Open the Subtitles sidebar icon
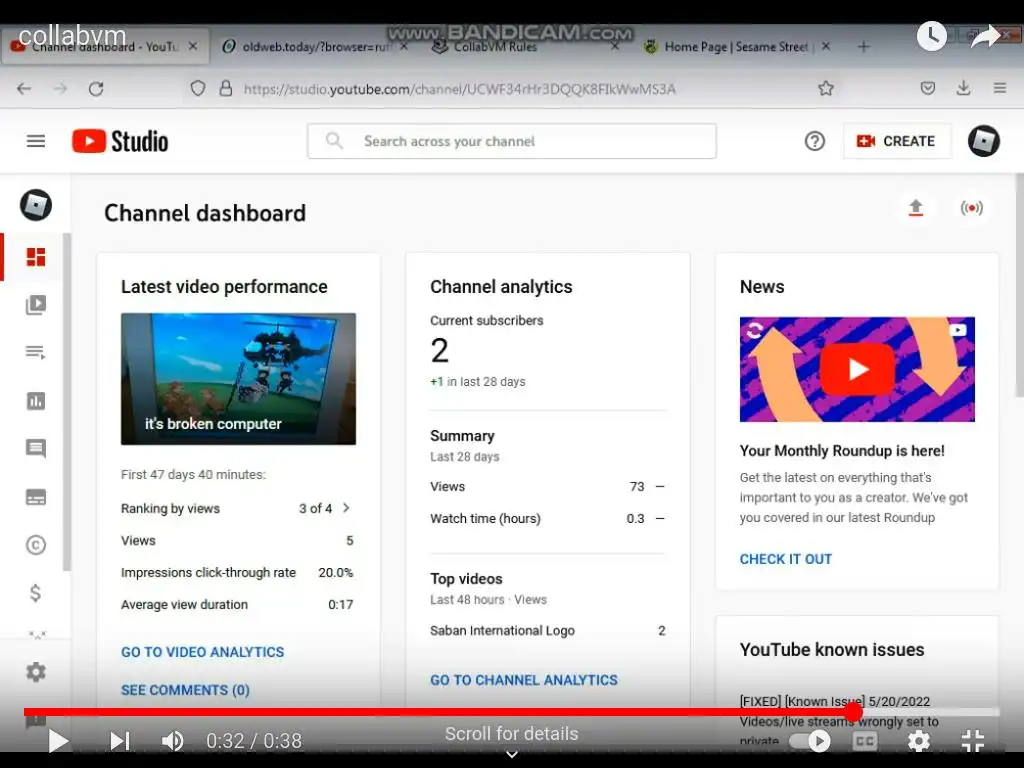This screenshot has height=768, width=1024. 36,497
